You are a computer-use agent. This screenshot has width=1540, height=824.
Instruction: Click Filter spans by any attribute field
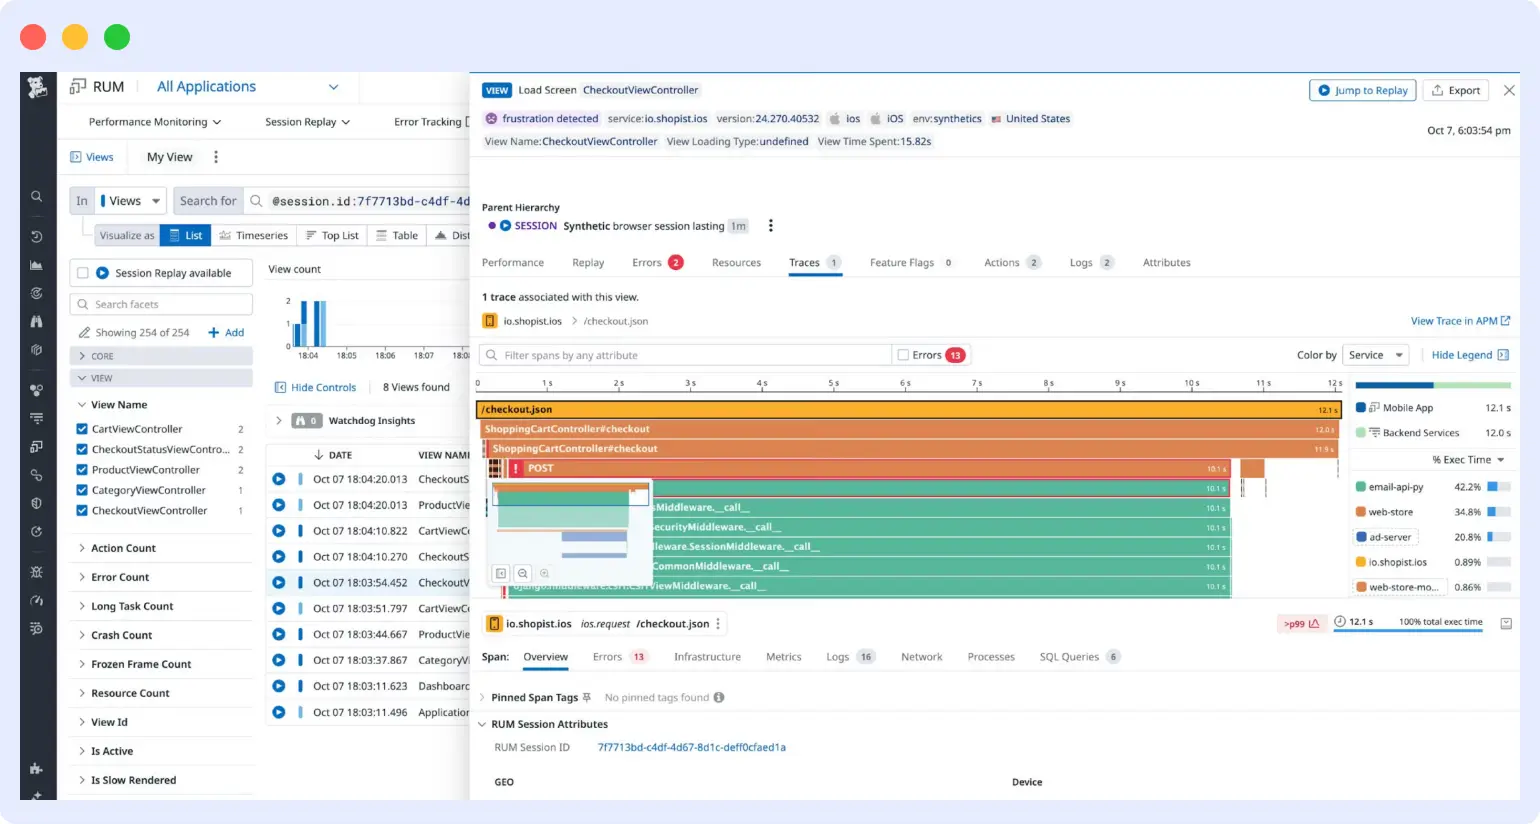[x=685, y=355]
